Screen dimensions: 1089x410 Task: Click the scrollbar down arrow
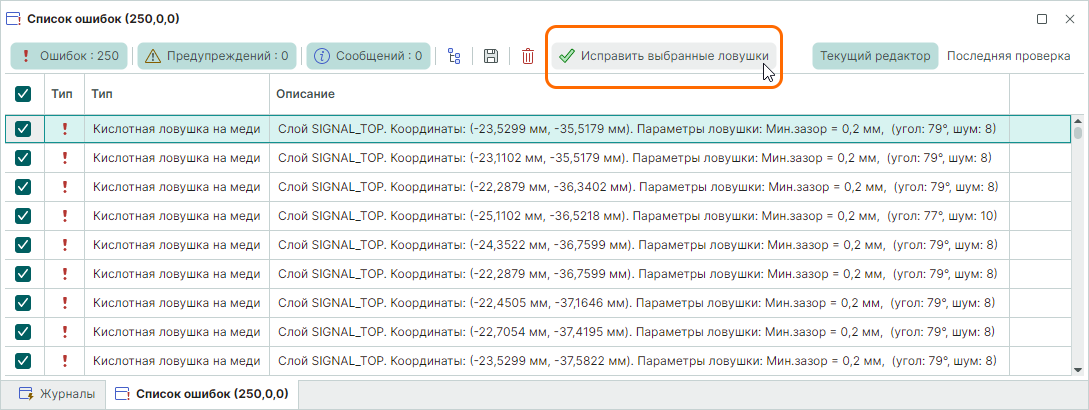[x=1078, y=371]
